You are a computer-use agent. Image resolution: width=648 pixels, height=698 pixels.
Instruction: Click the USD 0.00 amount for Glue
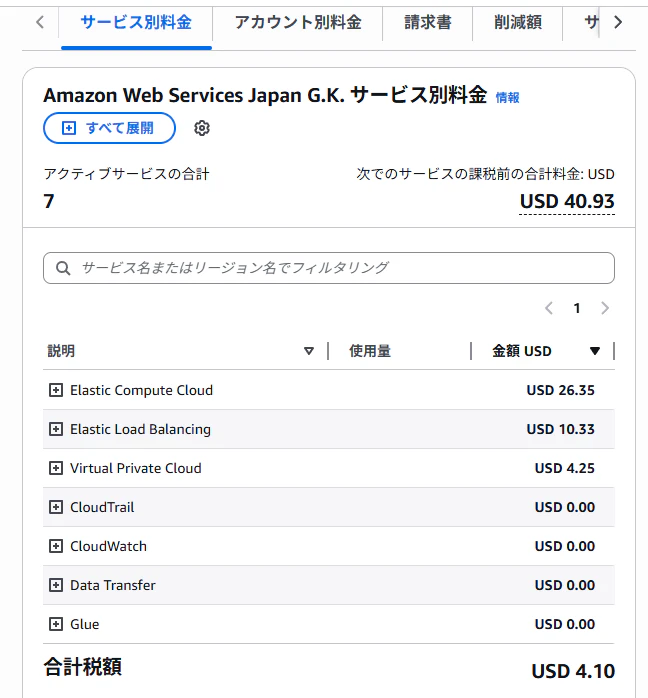564,624
